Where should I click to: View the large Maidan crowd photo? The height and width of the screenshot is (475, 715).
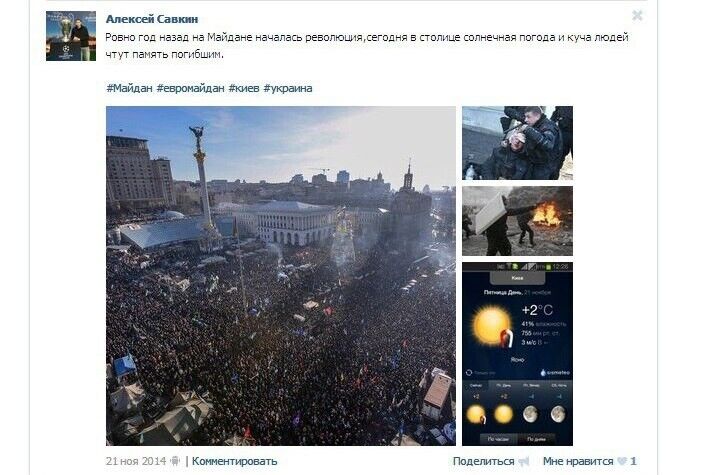tap(280, 276)
